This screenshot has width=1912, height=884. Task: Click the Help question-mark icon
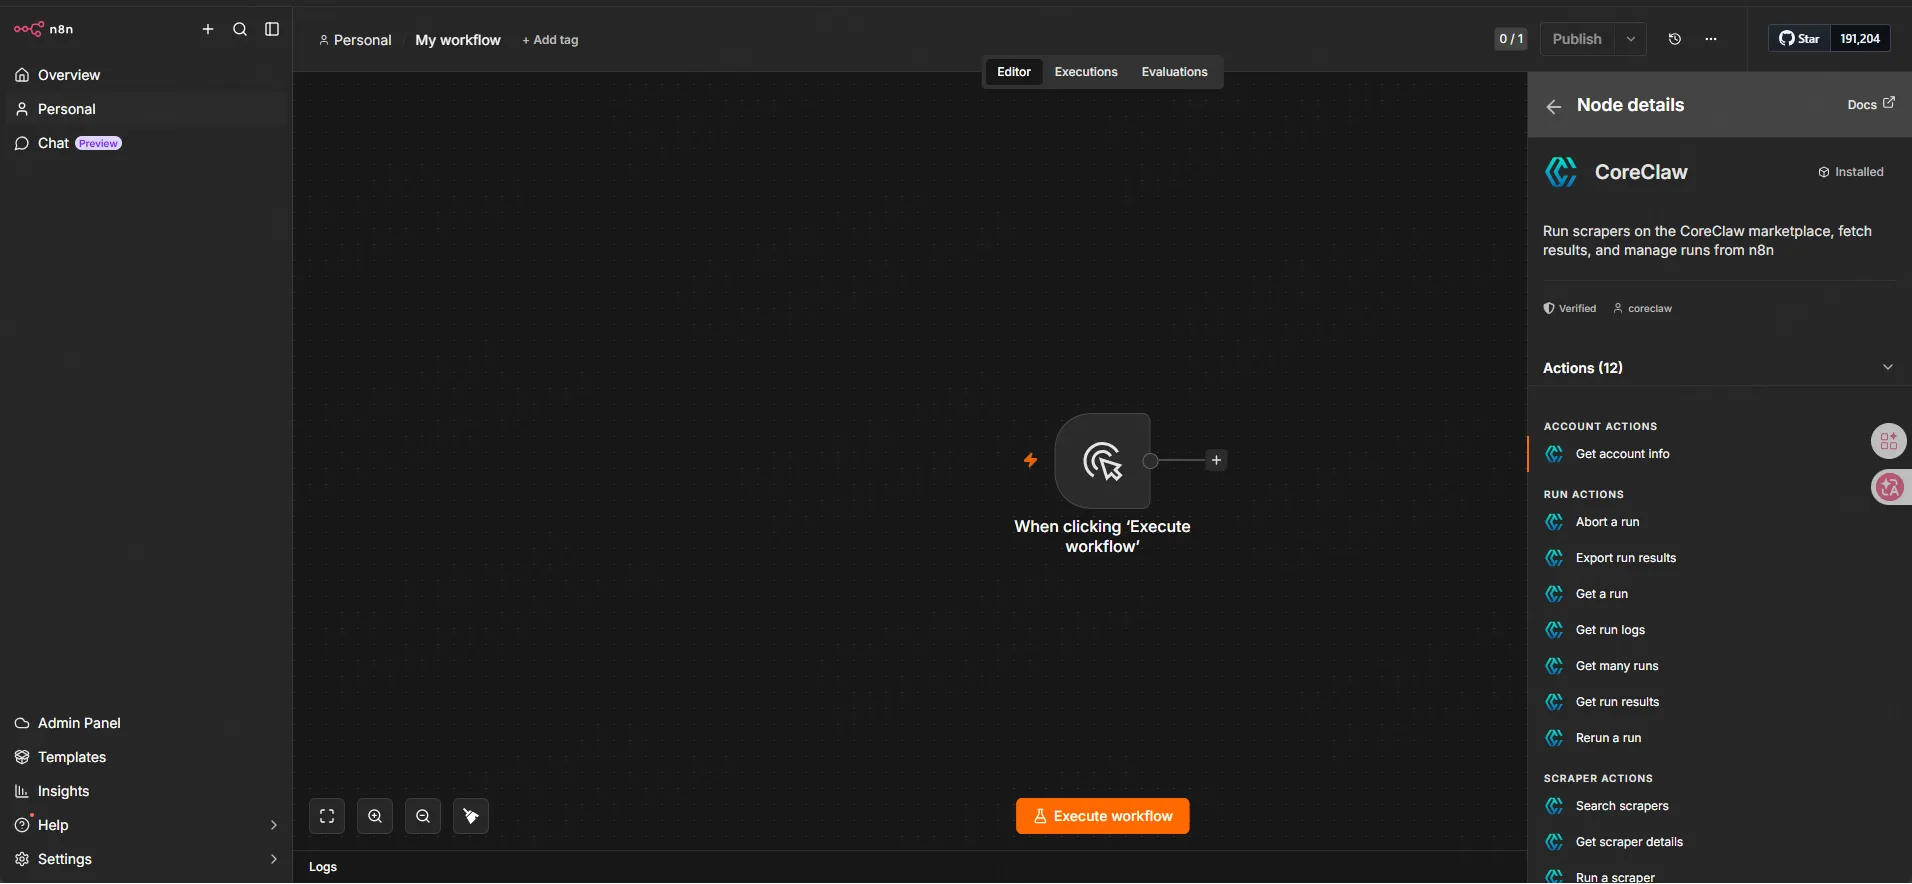22,825
